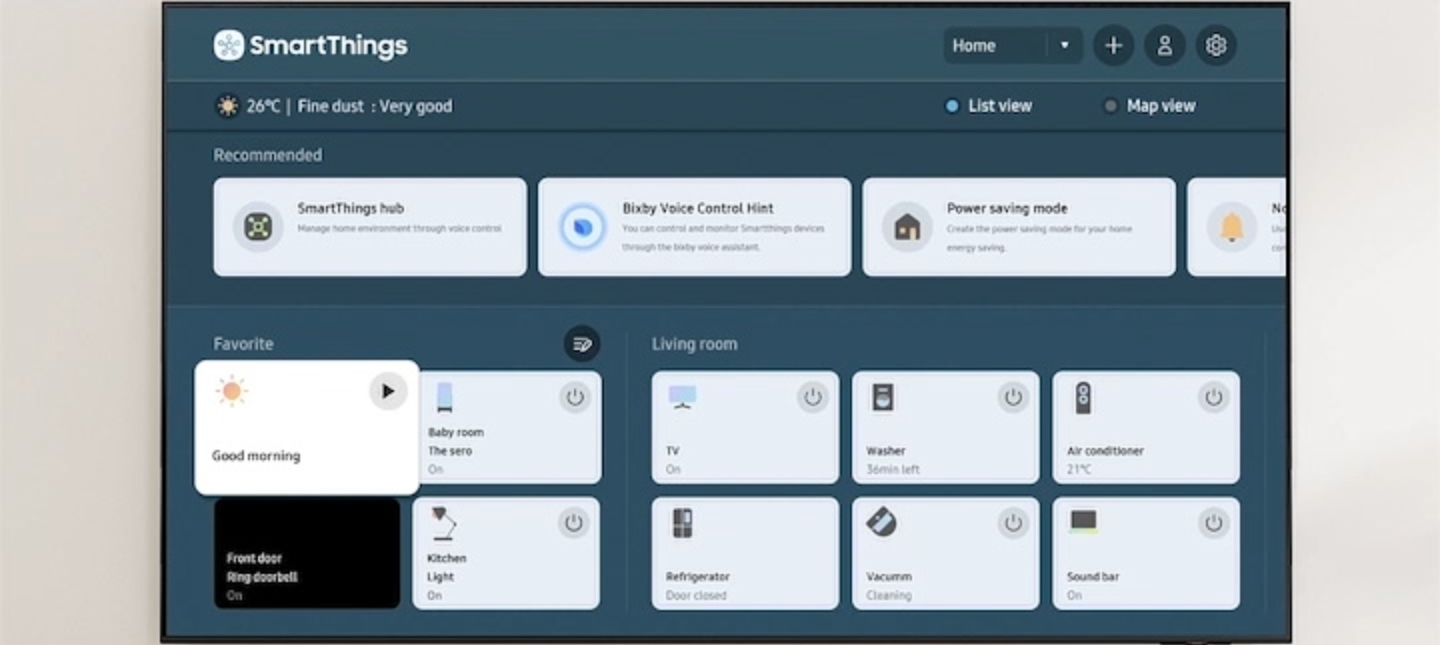Click the Washer device icon

point(883,397)
